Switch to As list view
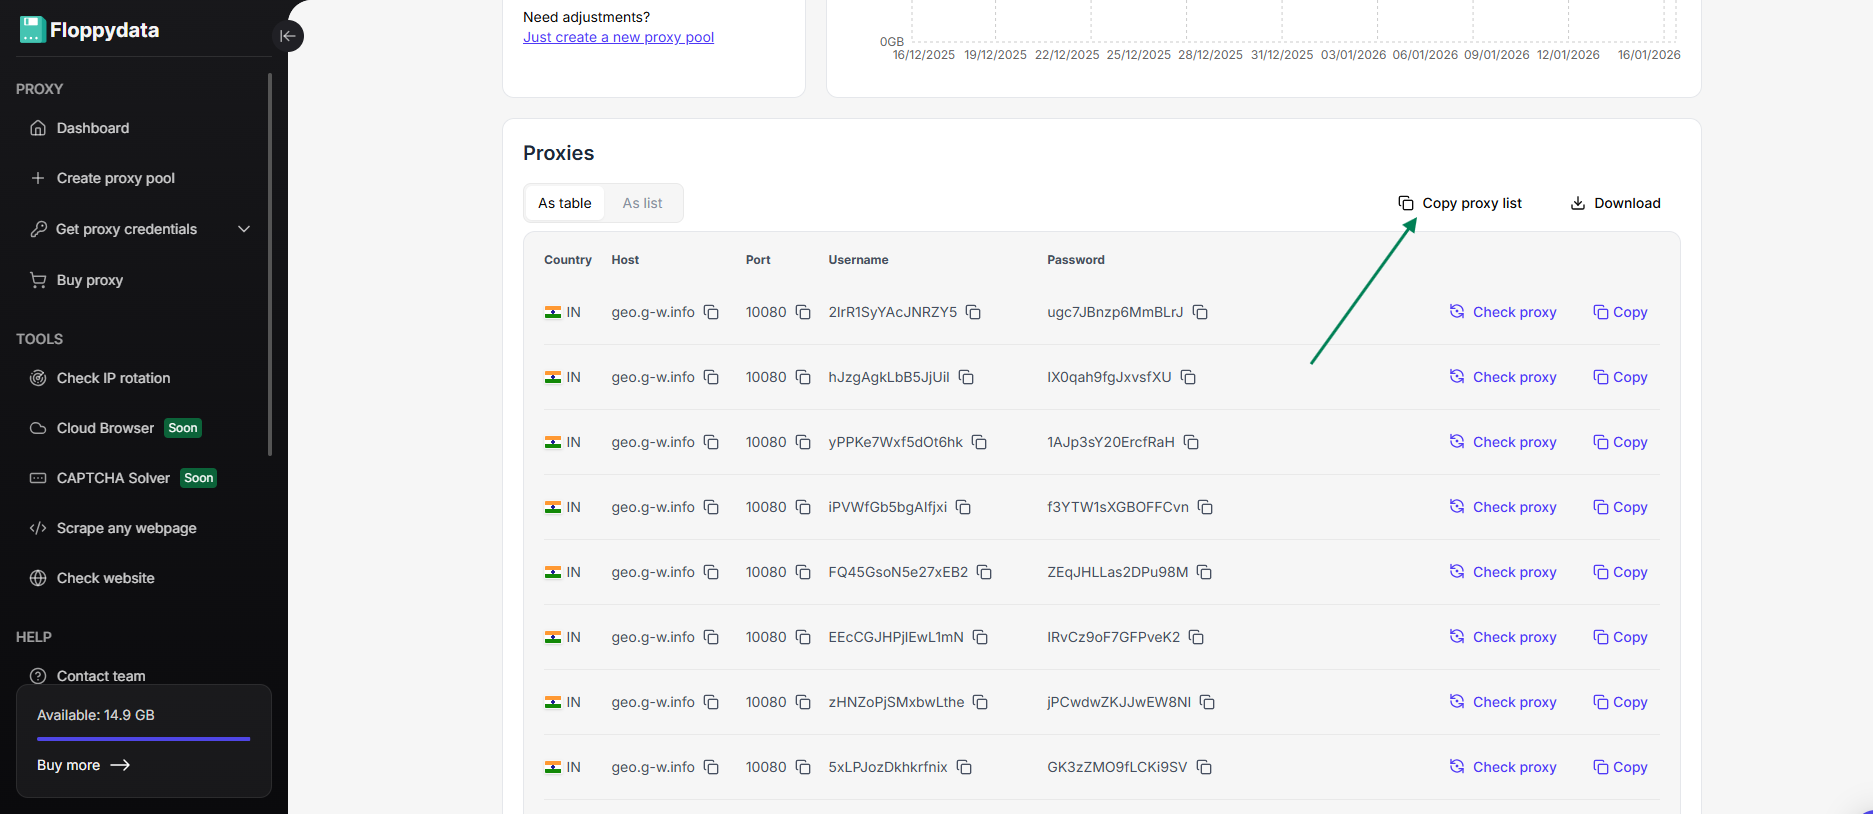Viewport: 1873px width, 814px height. pos(642,203)
